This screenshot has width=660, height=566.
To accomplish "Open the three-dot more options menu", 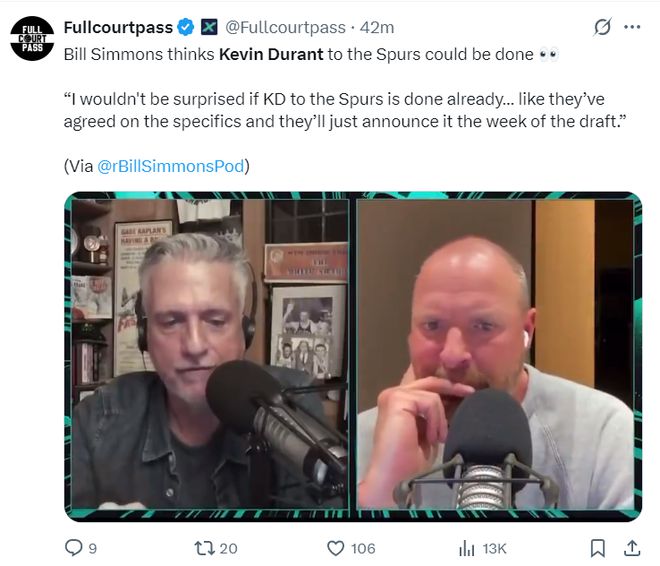I will pos(632,27).
